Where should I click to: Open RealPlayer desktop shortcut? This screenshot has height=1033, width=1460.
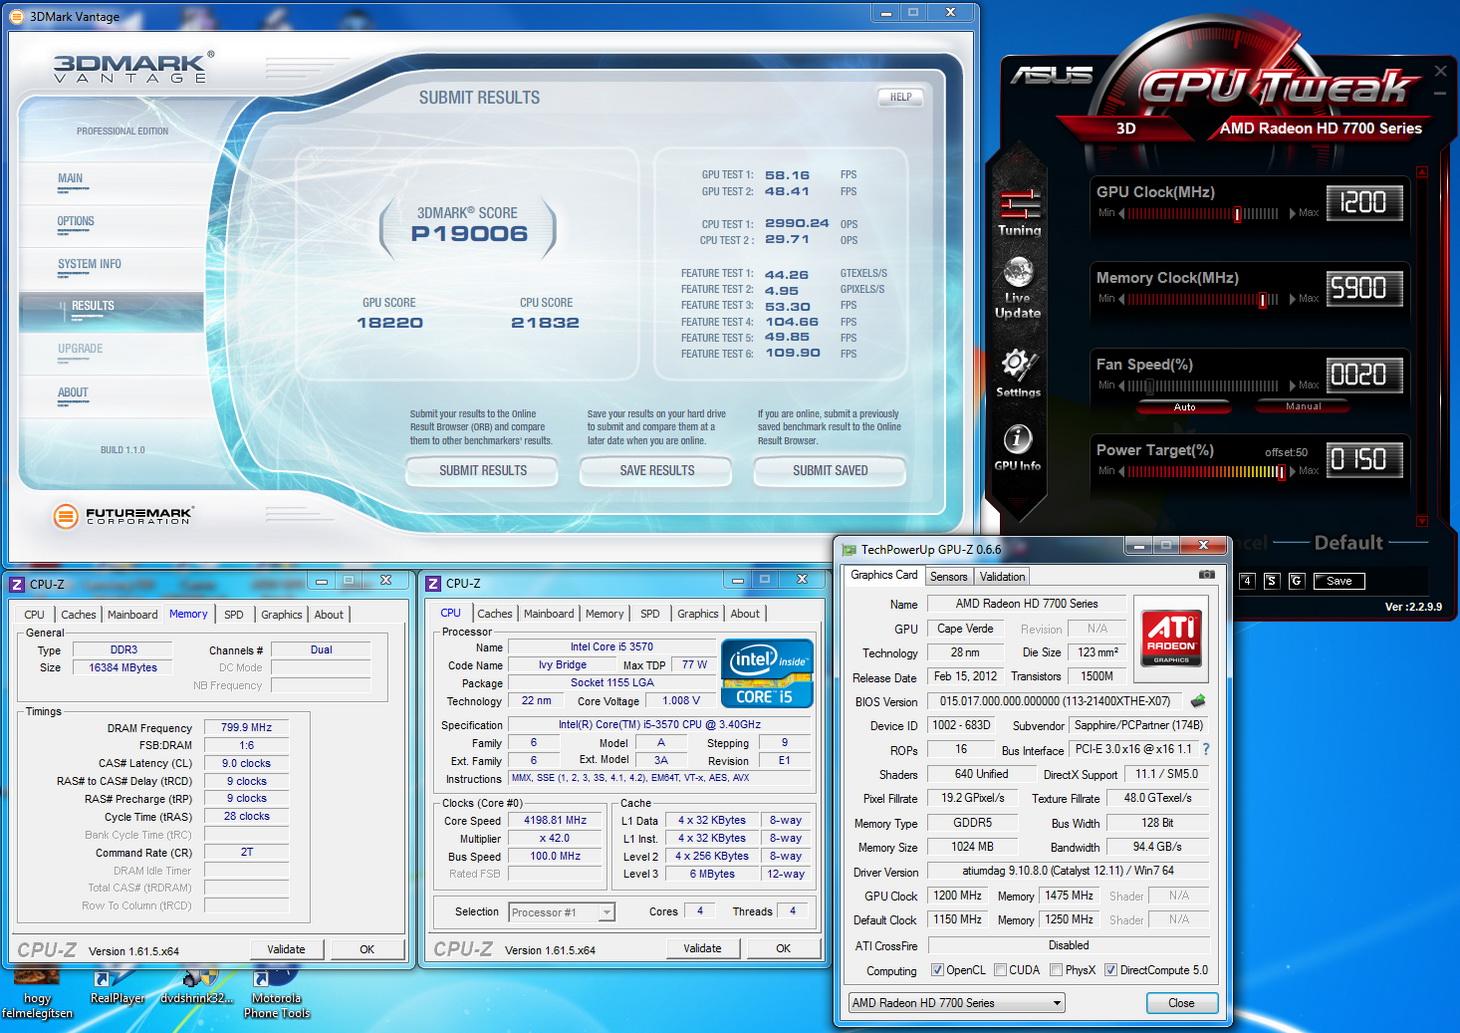click(x=117, y=985)
